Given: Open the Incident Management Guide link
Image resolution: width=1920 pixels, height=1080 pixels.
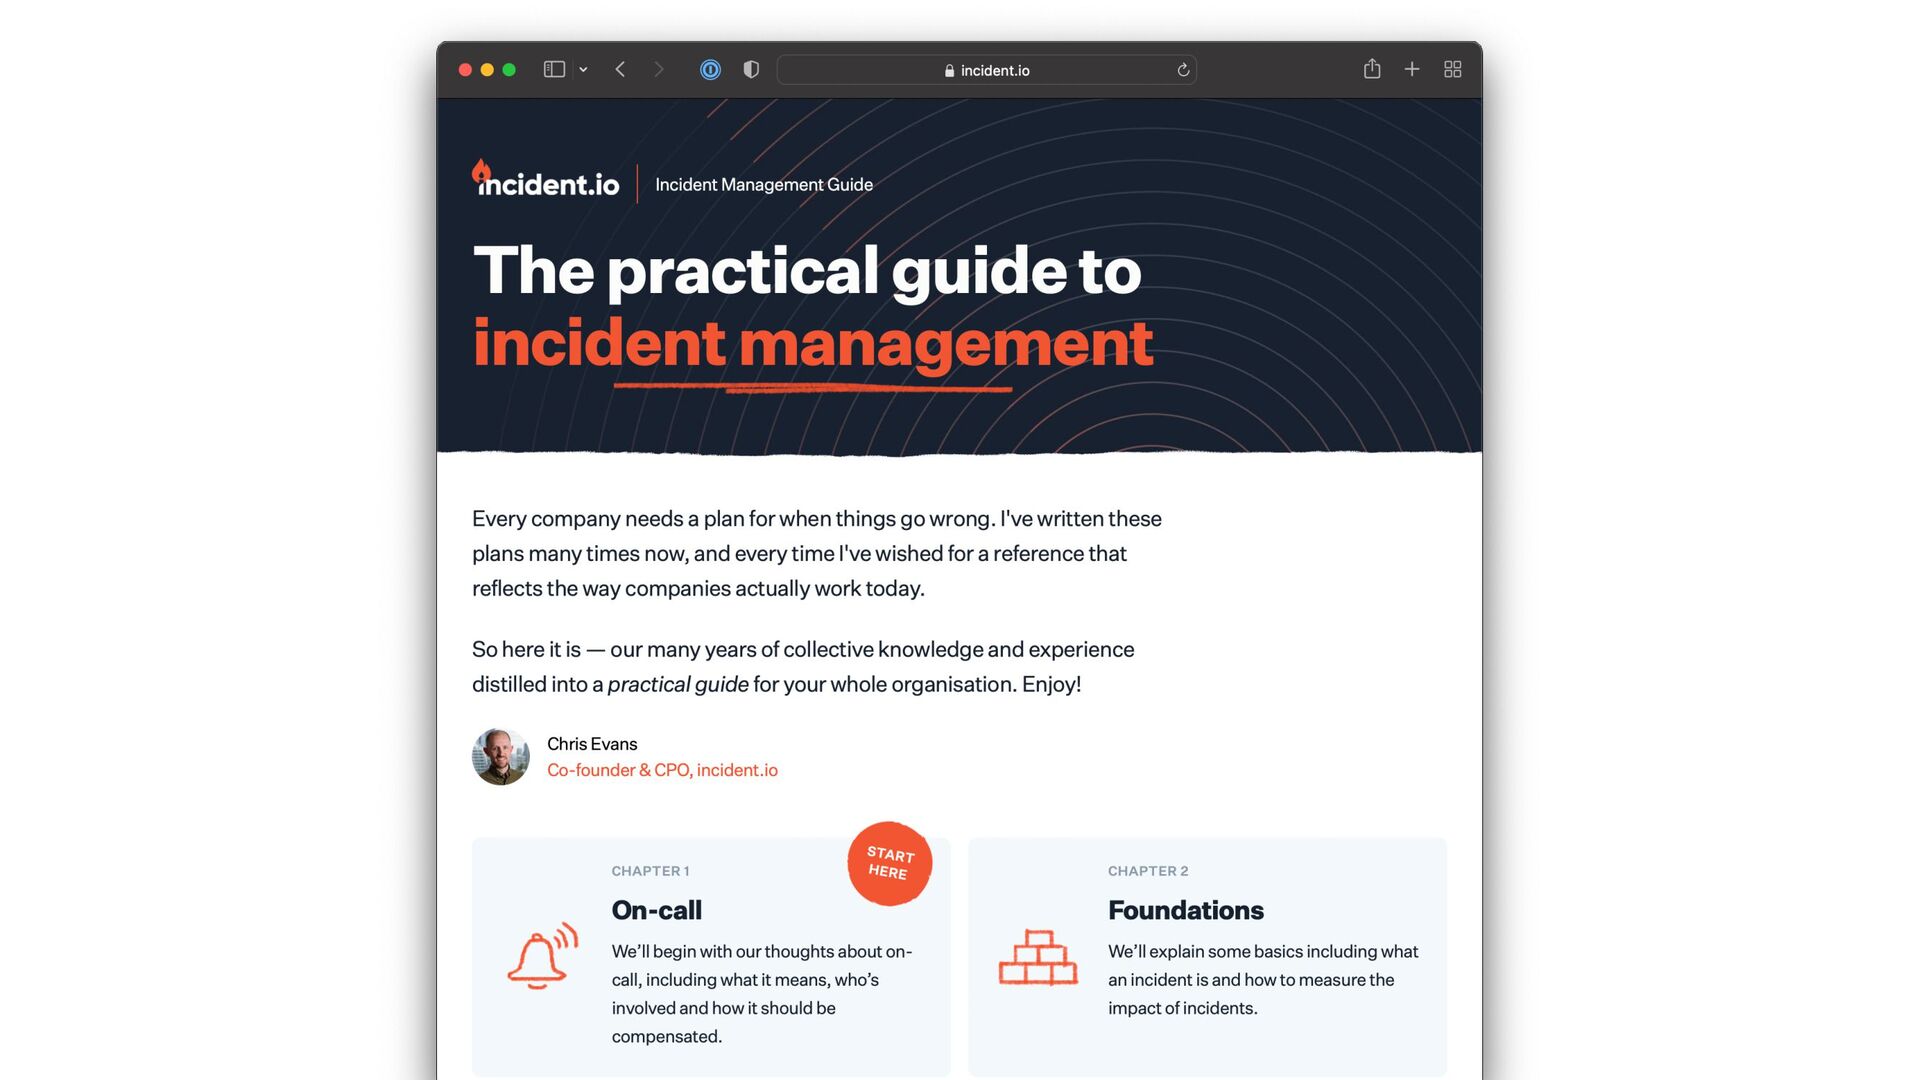Looking at the screenshot, I should click(x=764, y=185).
